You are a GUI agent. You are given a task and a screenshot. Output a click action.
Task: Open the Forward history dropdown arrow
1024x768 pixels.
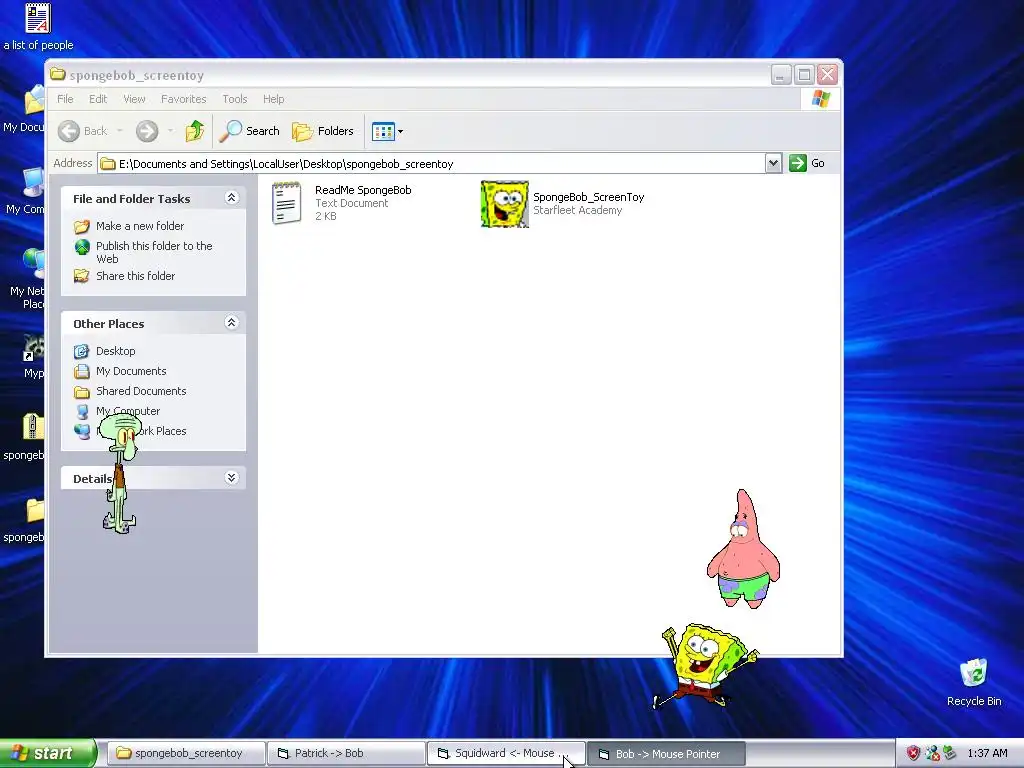[170, 131]
